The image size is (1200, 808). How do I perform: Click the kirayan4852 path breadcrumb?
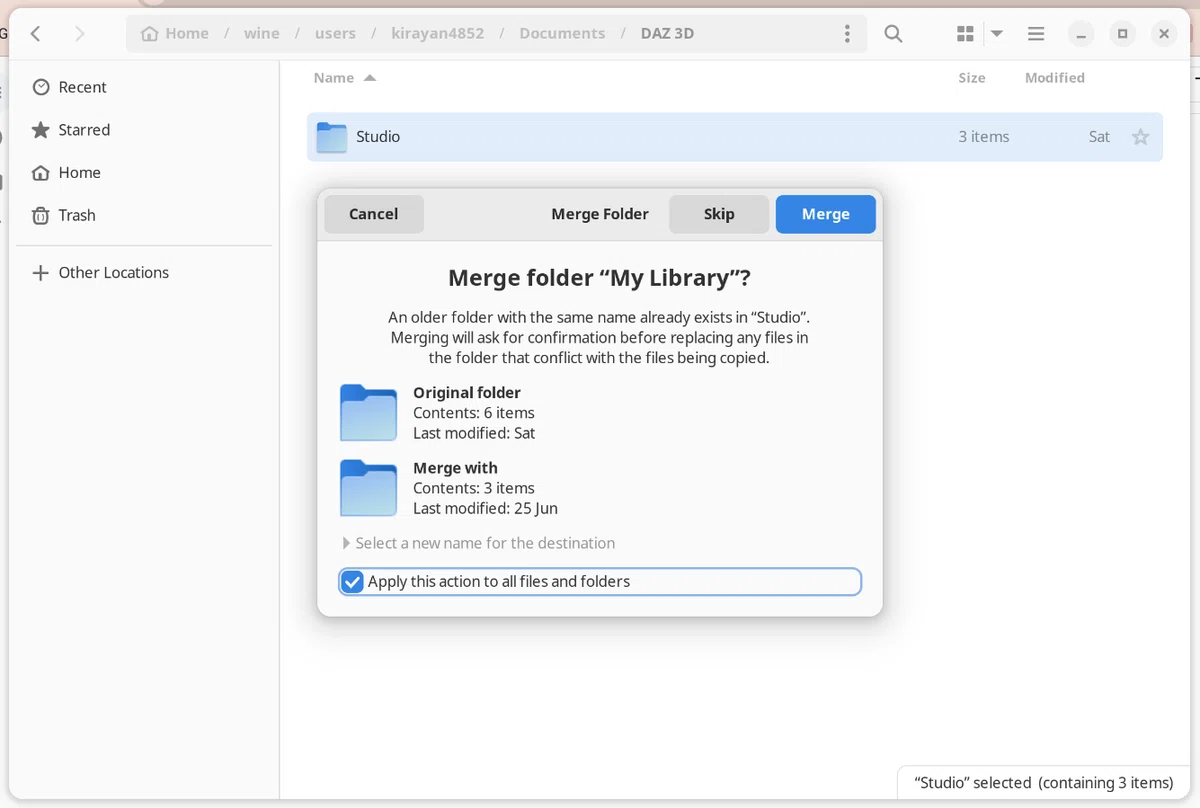437,33
